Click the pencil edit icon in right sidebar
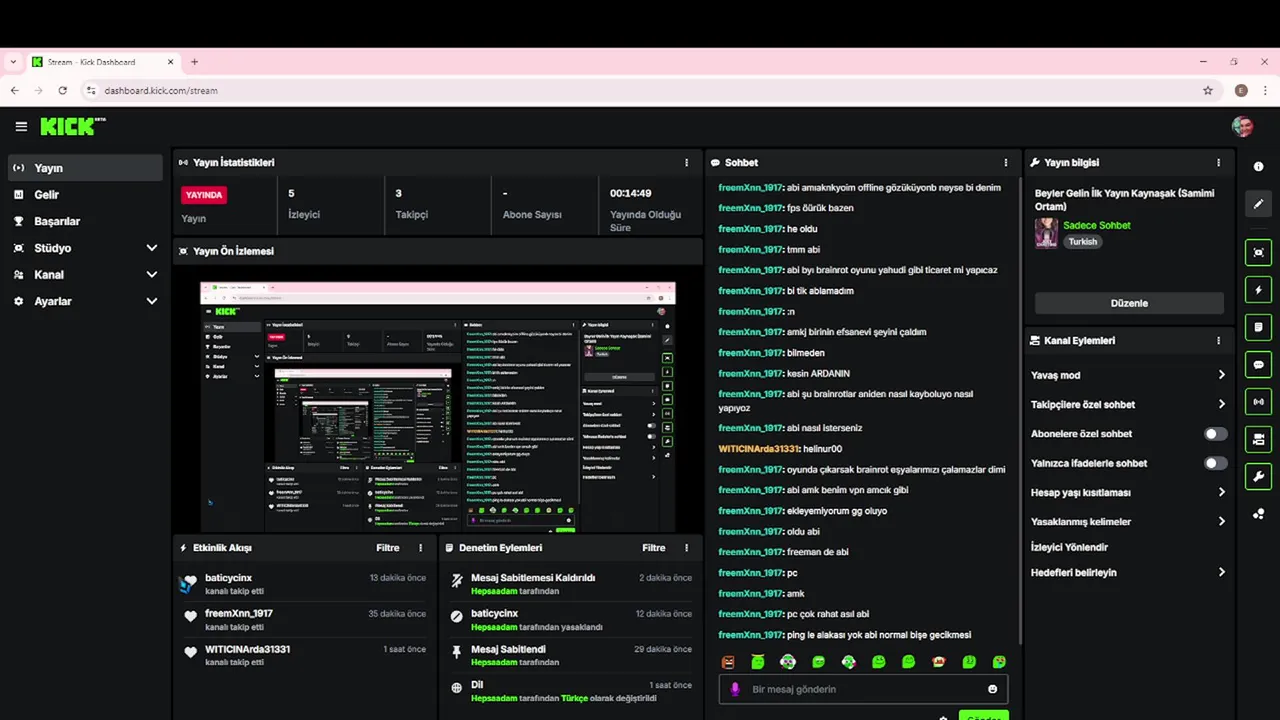This screenshot has height=720, width=1280. [1258, 204]
